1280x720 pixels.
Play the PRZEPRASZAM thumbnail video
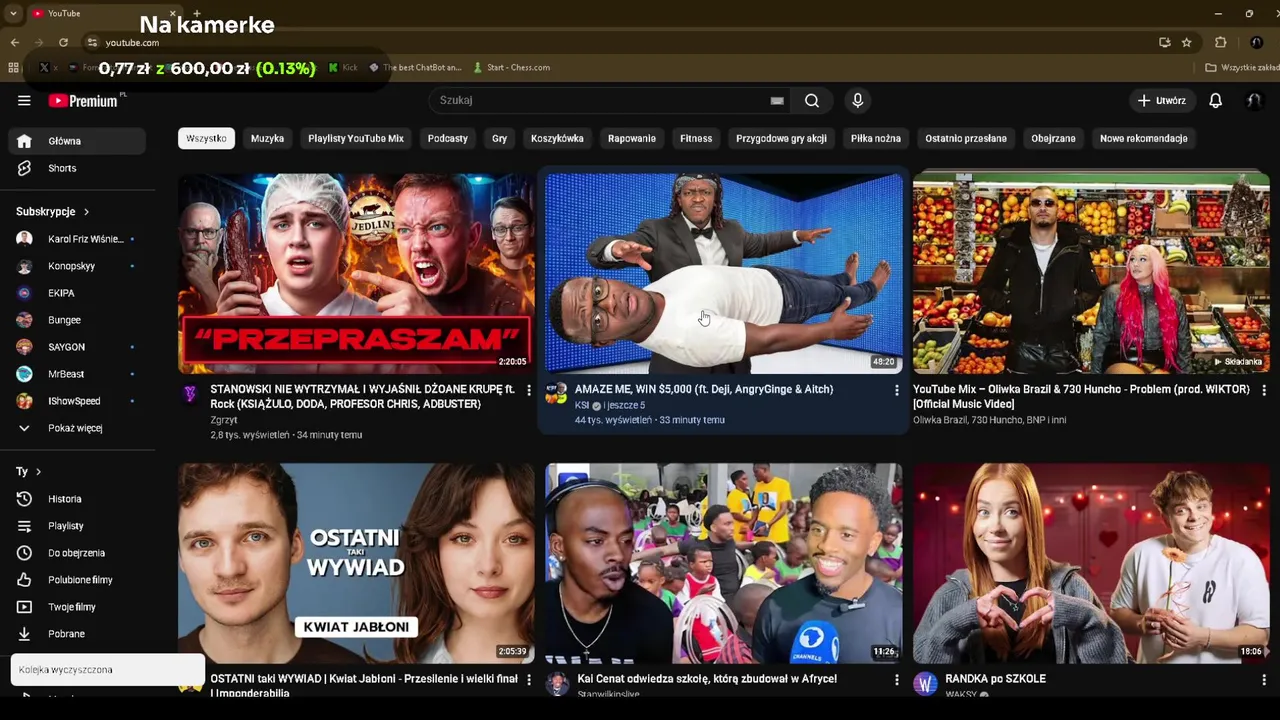click(x=356, y=273)
